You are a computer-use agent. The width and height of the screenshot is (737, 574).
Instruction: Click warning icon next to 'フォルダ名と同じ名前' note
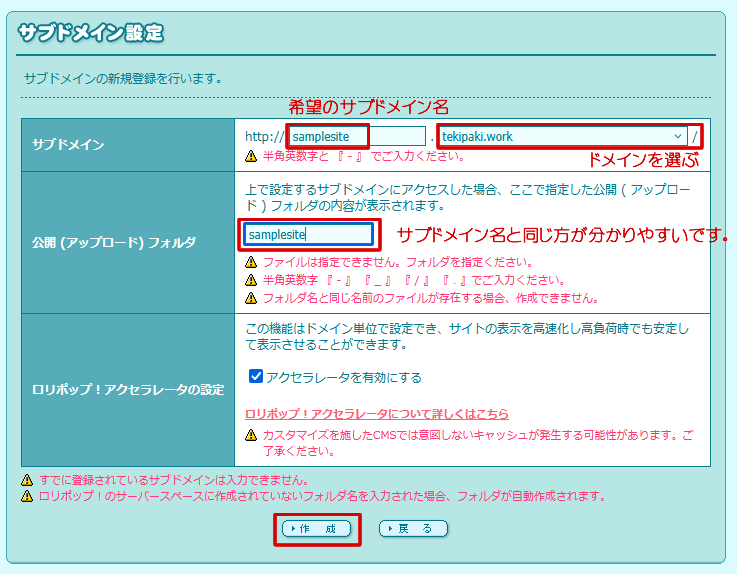point(251,298)
